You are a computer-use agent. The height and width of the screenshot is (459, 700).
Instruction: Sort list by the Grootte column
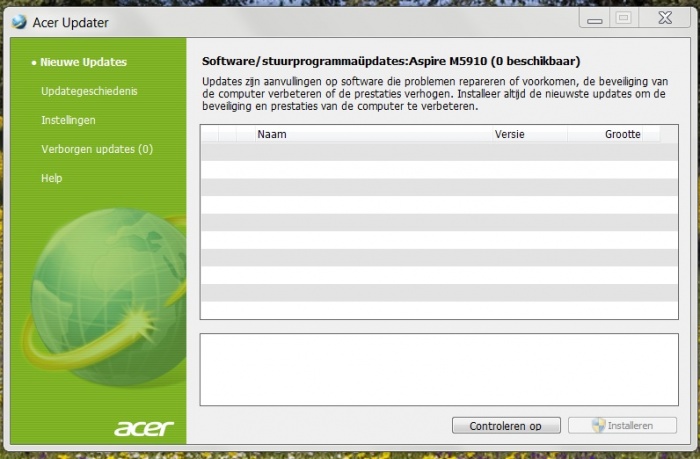click(605, 134)
